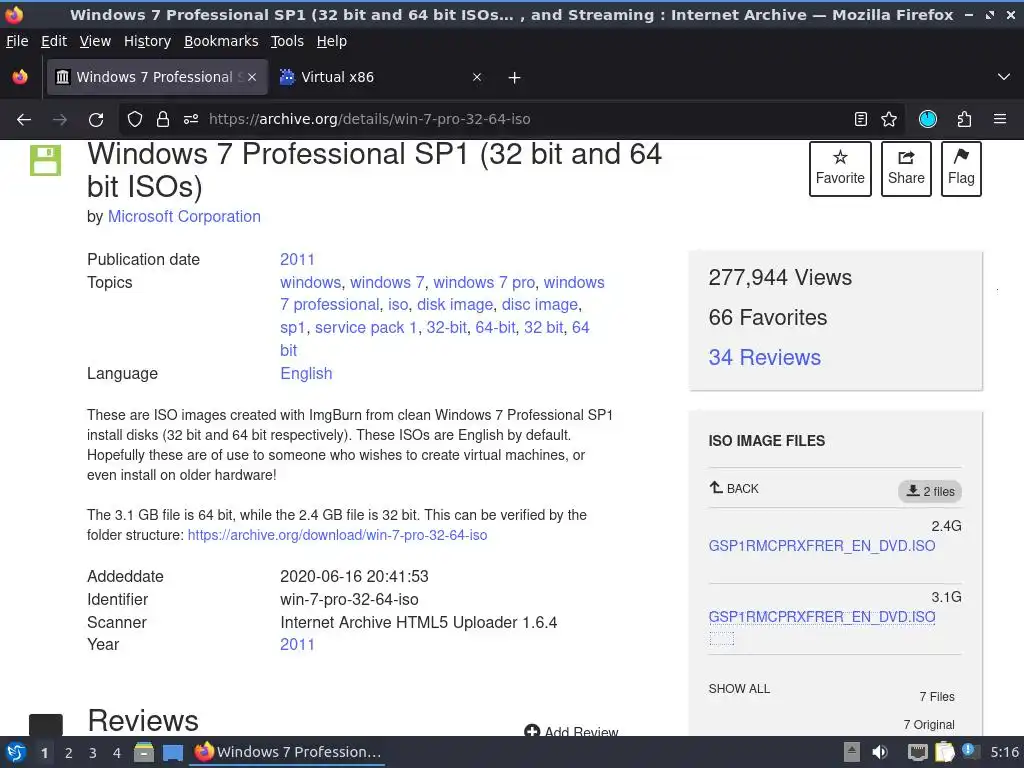Download the 3.1G GSP1RMCPRXFRER_EN_DVD.ISO
Viewport: 1024px width, 768px height.
822,616
